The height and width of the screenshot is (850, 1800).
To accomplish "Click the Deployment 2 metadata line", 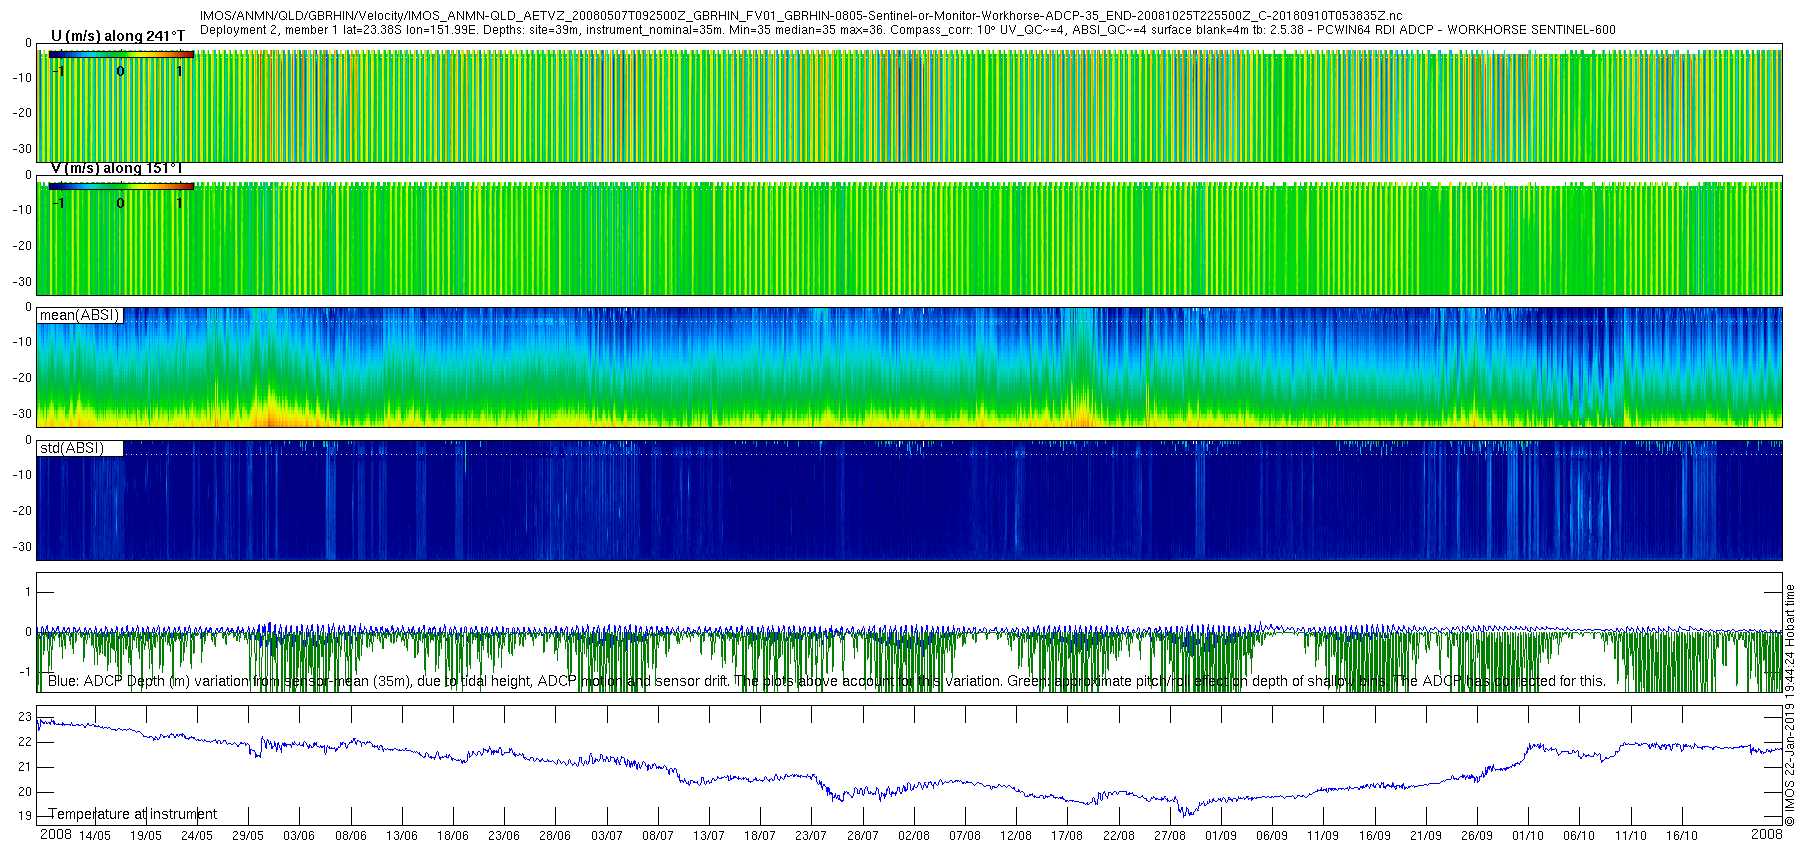I will [908, 30].
